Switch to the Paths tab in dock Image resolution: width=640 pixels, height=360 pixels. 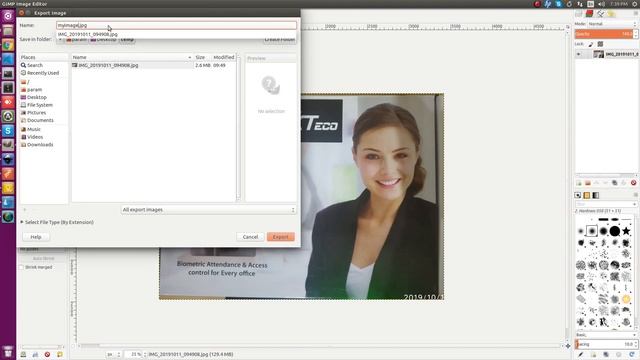click(x=600, y=14)
